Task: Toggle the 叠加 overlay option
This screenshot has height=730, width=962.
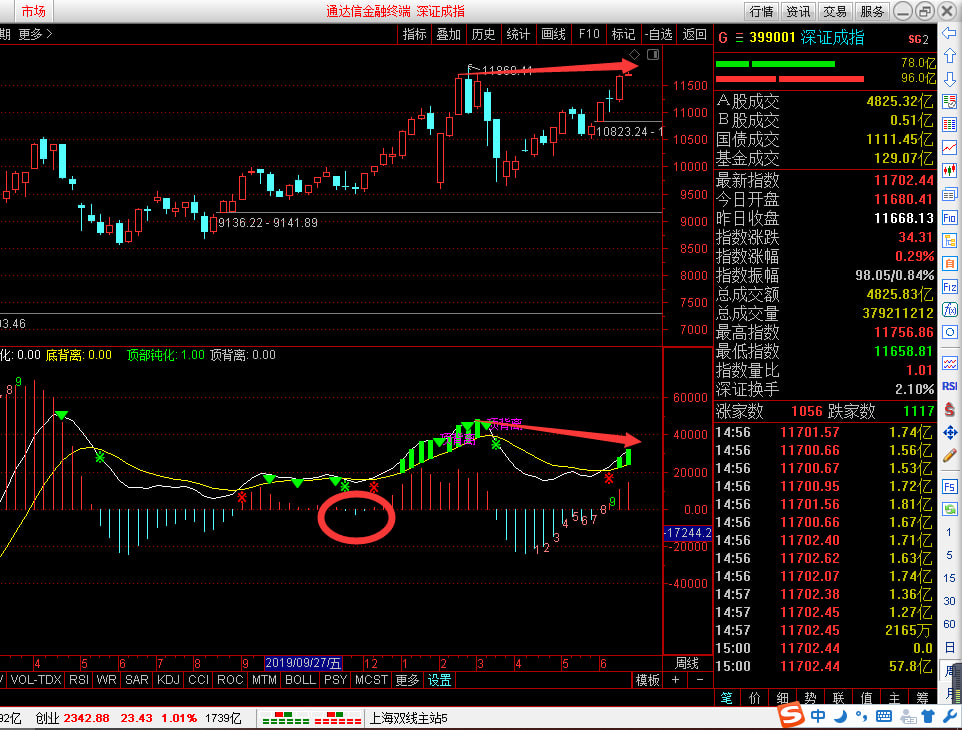Action: pyautogui.click(x=448, y=34)
